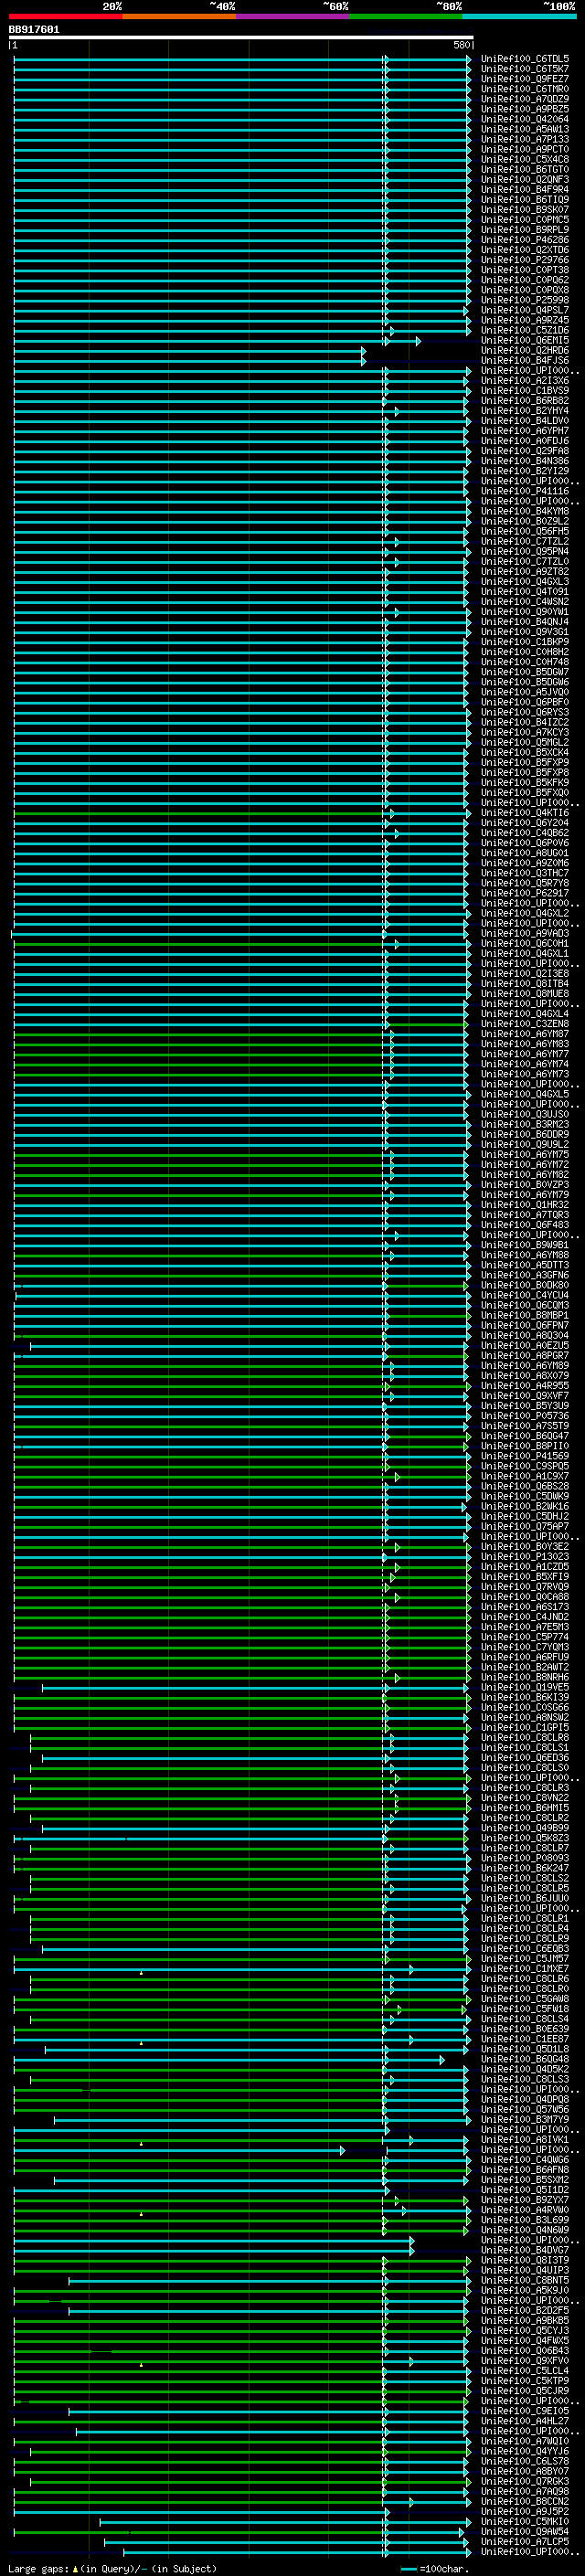Open the UniRef100_A4HL27 hit
Image resolution: width=585 pixels, height=2576 pixels.
525,2420
